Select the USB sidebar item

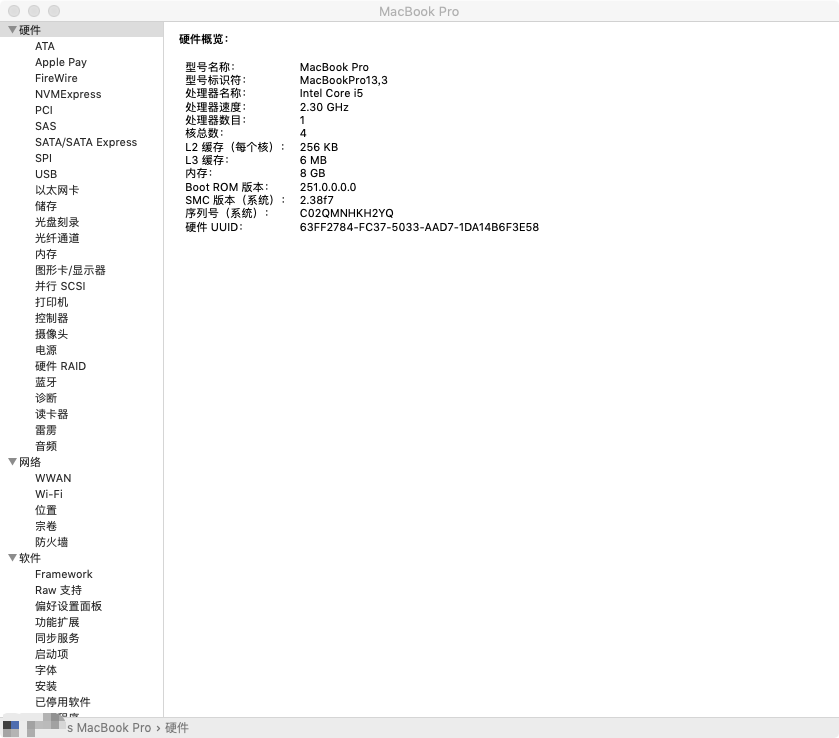pos(46,174)
